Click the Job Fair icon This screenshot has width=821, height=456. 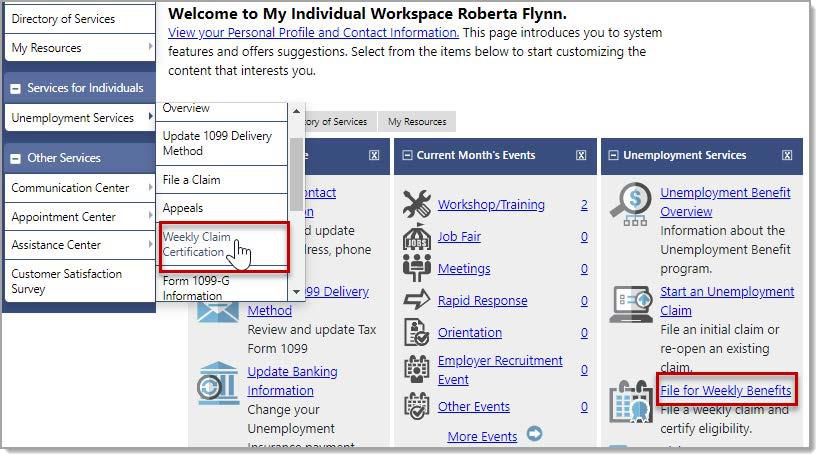point(416,237)
